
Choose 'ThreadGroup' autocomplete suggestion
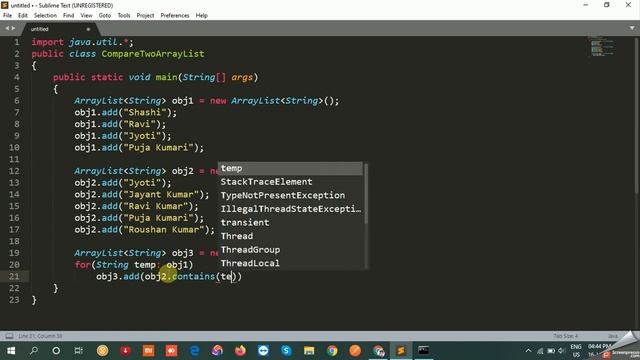pos(290,250)
